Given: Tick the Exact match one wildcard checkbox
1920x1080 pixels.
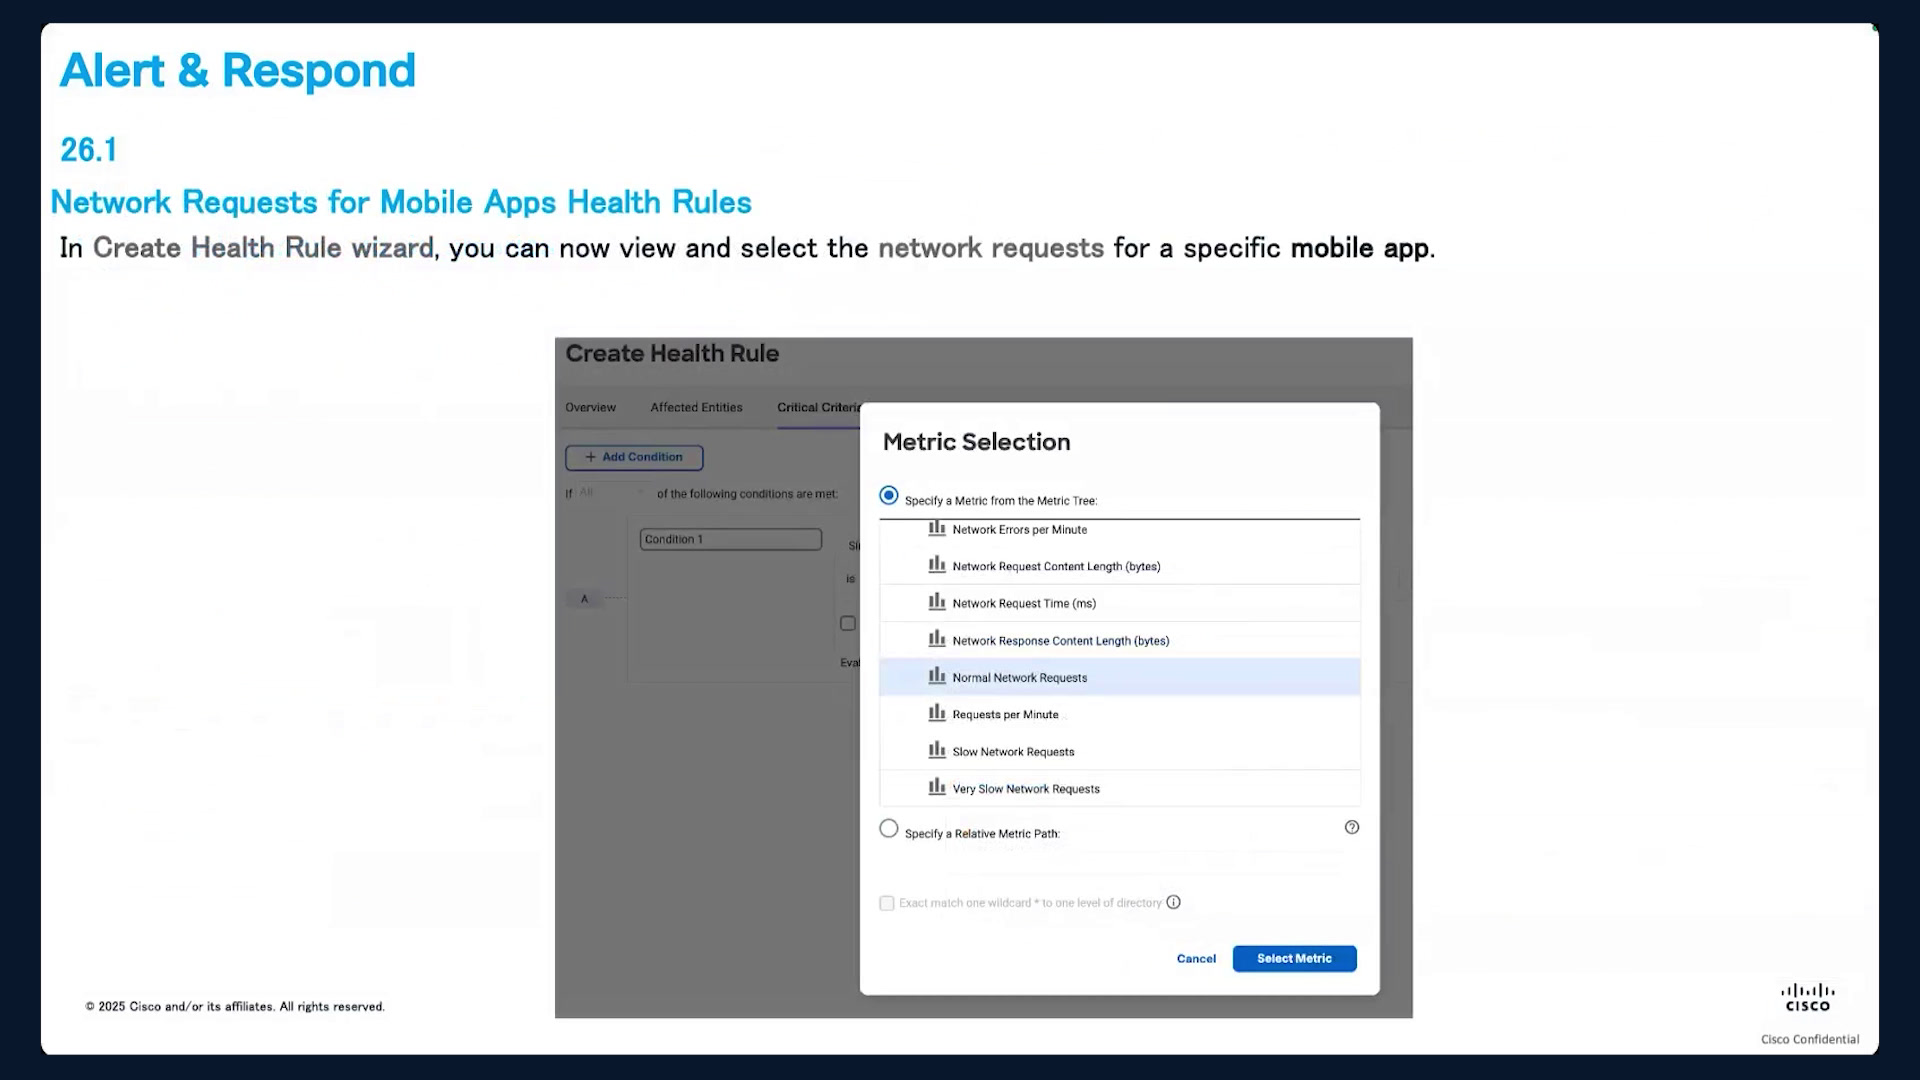Looking at the screenshot, I should pyautogui.click(x=887, y=903).
